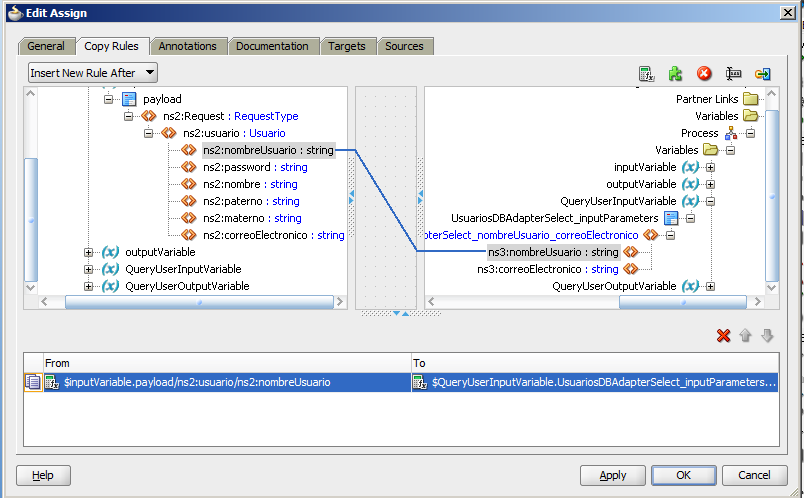Click the red circle X toolbar icon
This screenshot has height=498, width=804.
coord(704,74)
